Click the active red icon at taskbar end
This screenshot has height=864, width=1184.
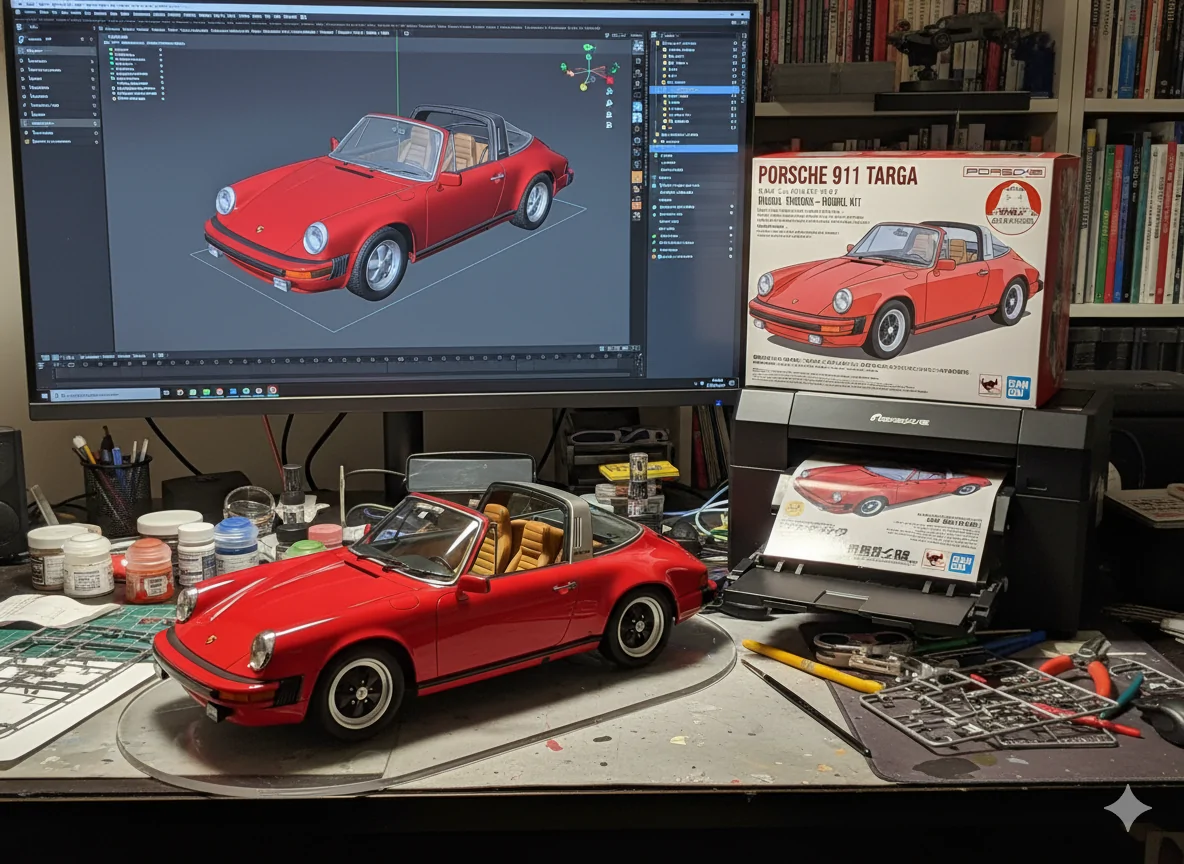tap(273, 390)
